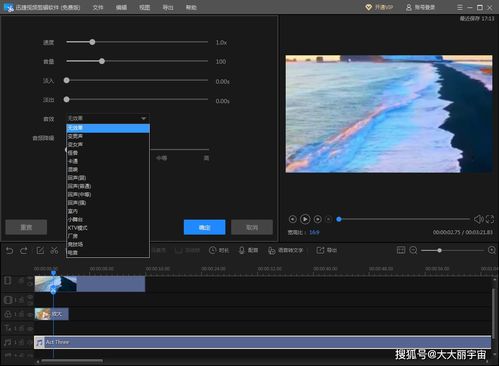Image resolution: width=499 pixels, height=366 pixels.
Task: Open the edit pencil tool
Action: pos(40,251)
